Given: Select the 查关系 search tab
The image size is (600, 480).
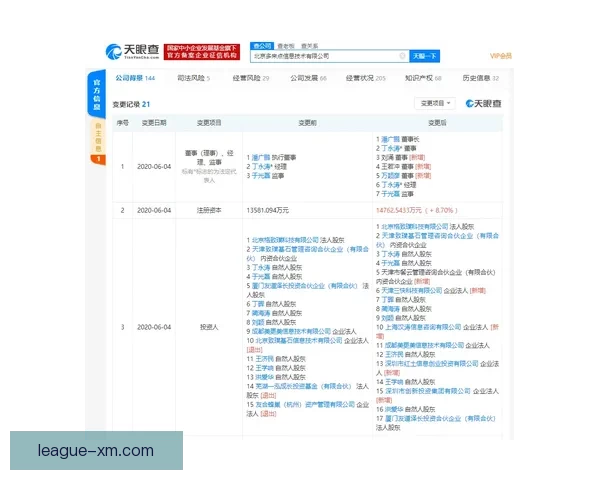Looking at the screenshot, I should click(x=309, y=46).
